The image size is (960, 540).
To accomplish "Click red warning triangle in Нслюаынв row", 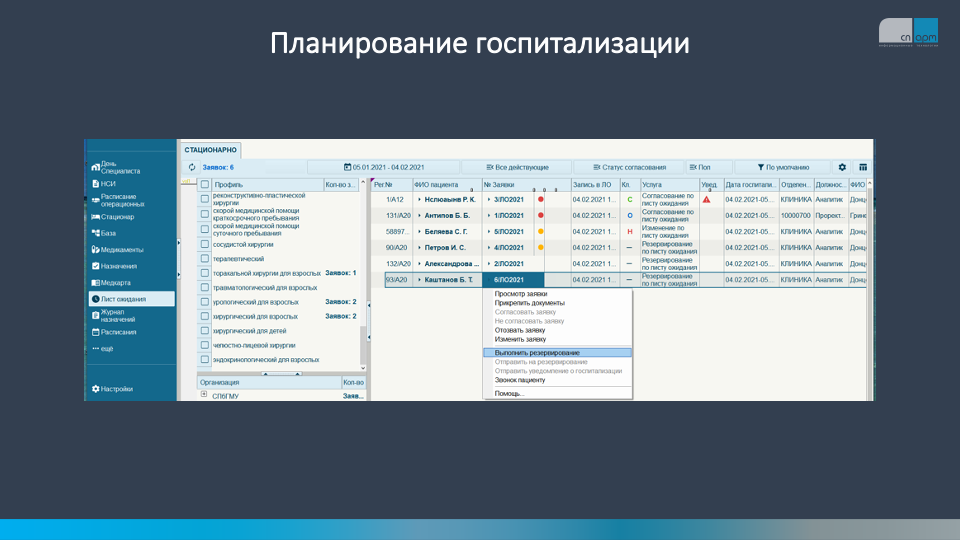I will coord(707,200).
